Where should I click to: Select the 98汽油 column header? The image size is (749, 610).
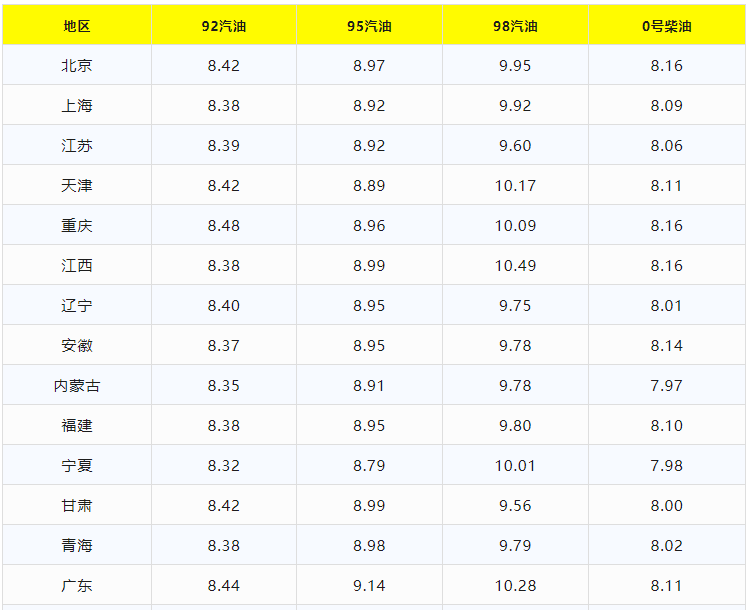click(515, 26)
